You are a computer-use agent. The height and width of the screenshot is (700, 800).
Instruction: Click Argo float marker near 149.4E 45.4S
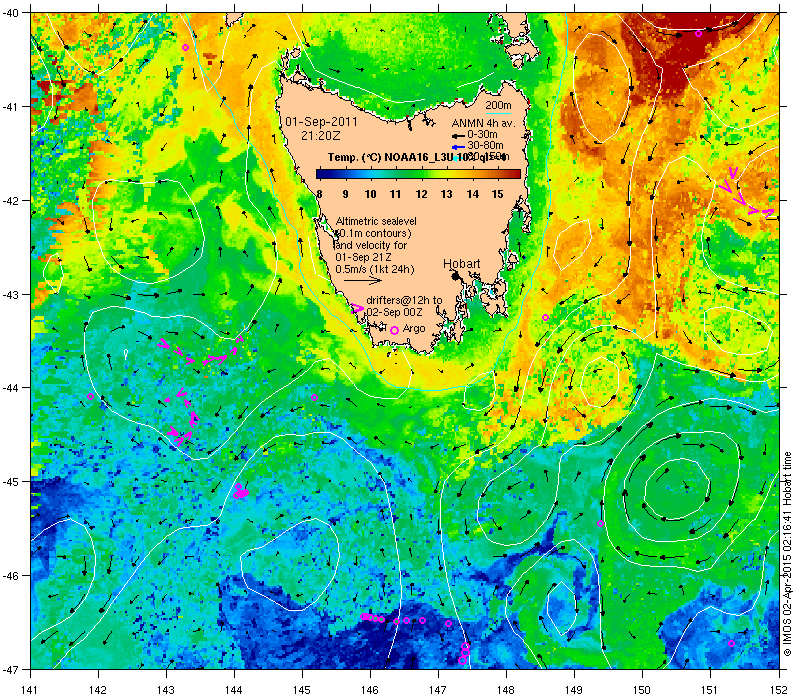coord(601,523)
